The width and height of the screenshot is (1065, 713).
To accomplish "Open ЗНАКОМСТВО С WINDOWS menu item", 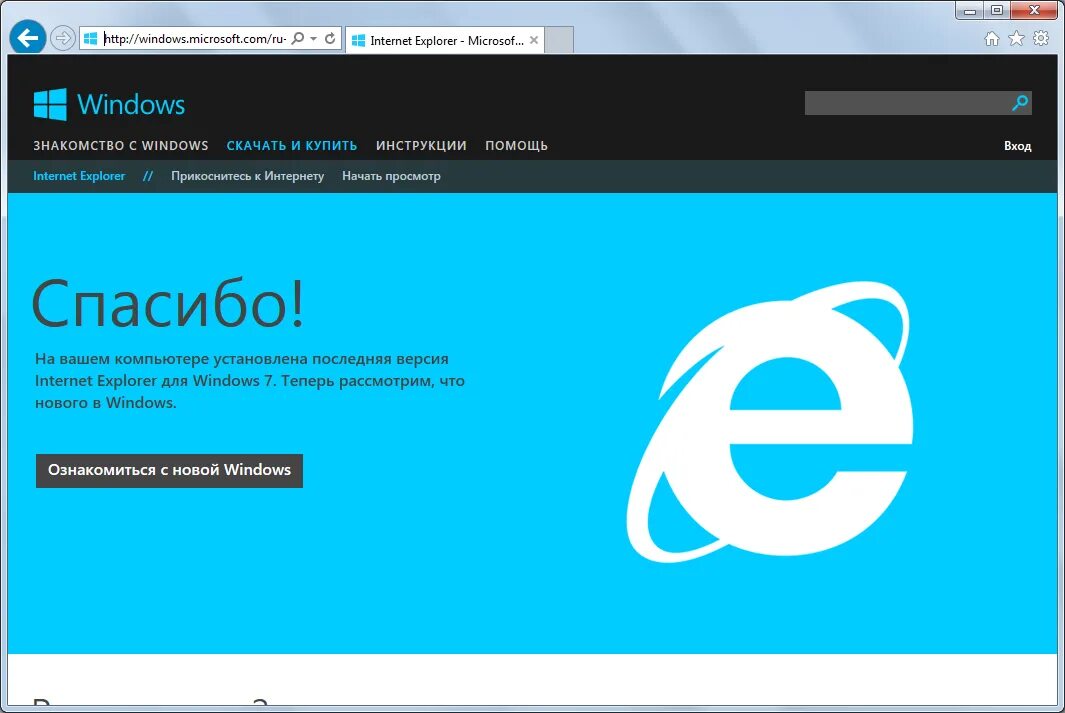I will coord(121,145).
